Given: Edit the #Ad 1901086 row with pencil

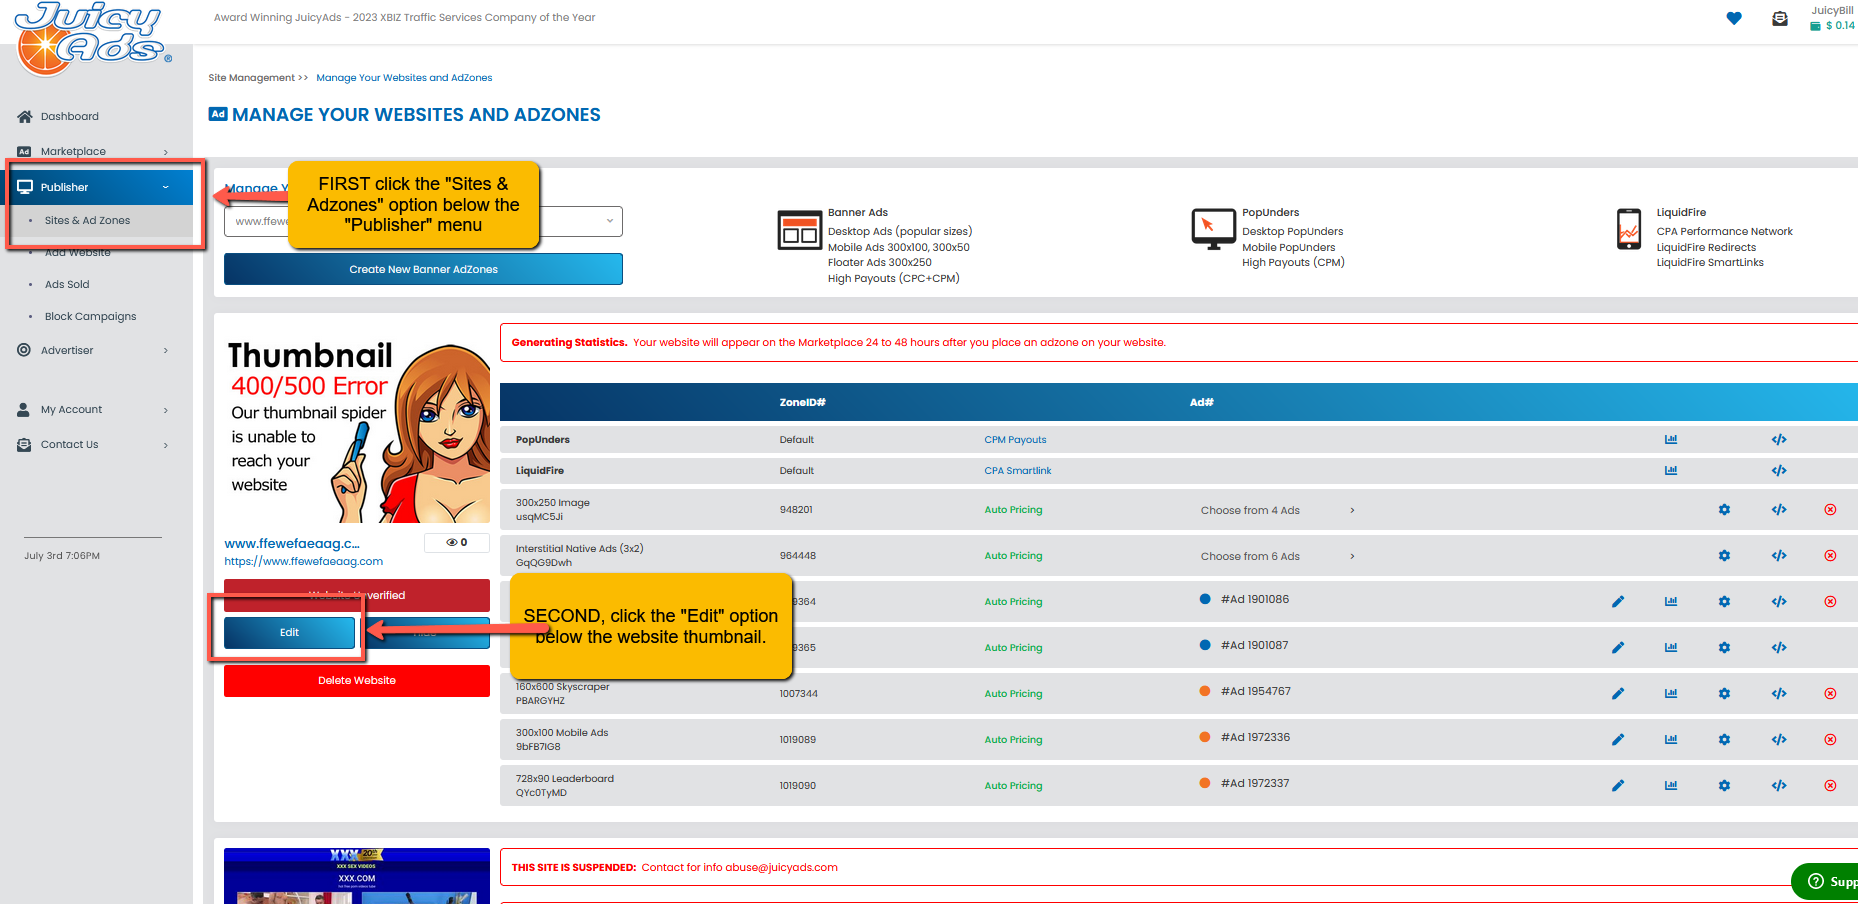Looking at the screenshot, I should [x=1618, y=602].
